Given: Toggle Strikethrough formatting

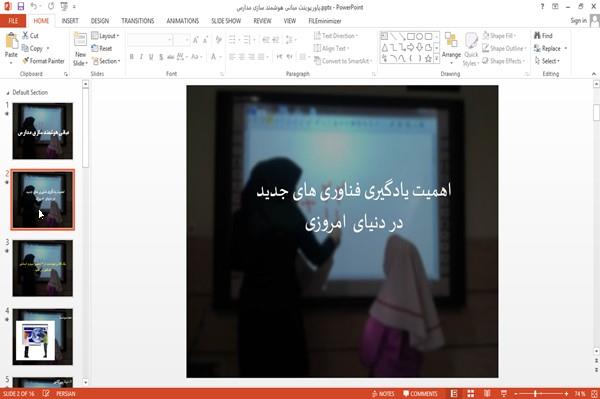Looking at the screenshot, I should coord(171,57).
